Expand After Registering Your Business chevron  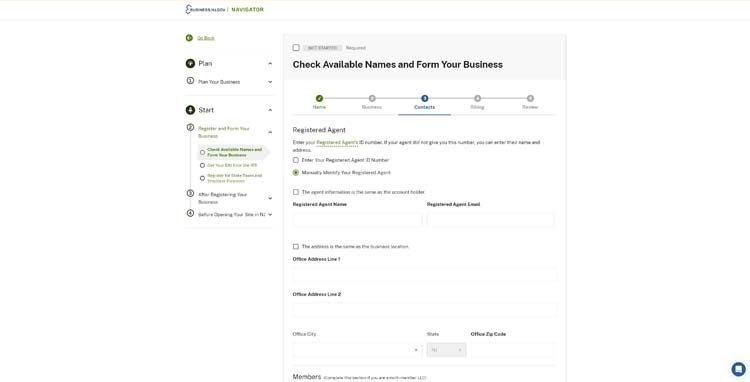(x=270, y=198)
